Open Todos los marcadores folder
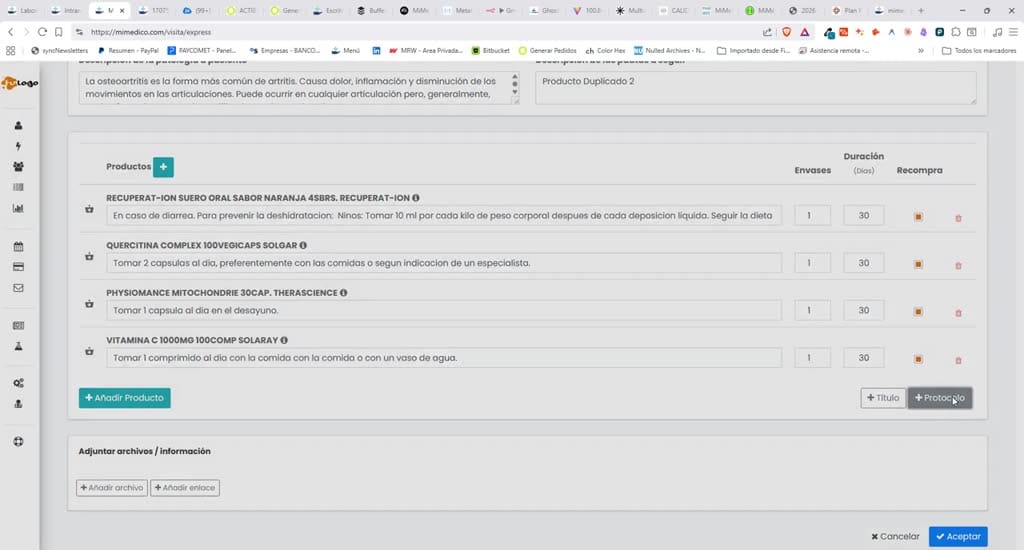 (979, 50)
